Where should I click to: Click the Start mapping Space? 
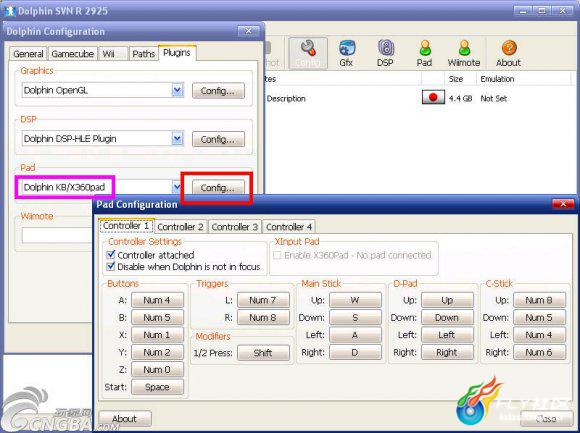[x=157, y=387]
